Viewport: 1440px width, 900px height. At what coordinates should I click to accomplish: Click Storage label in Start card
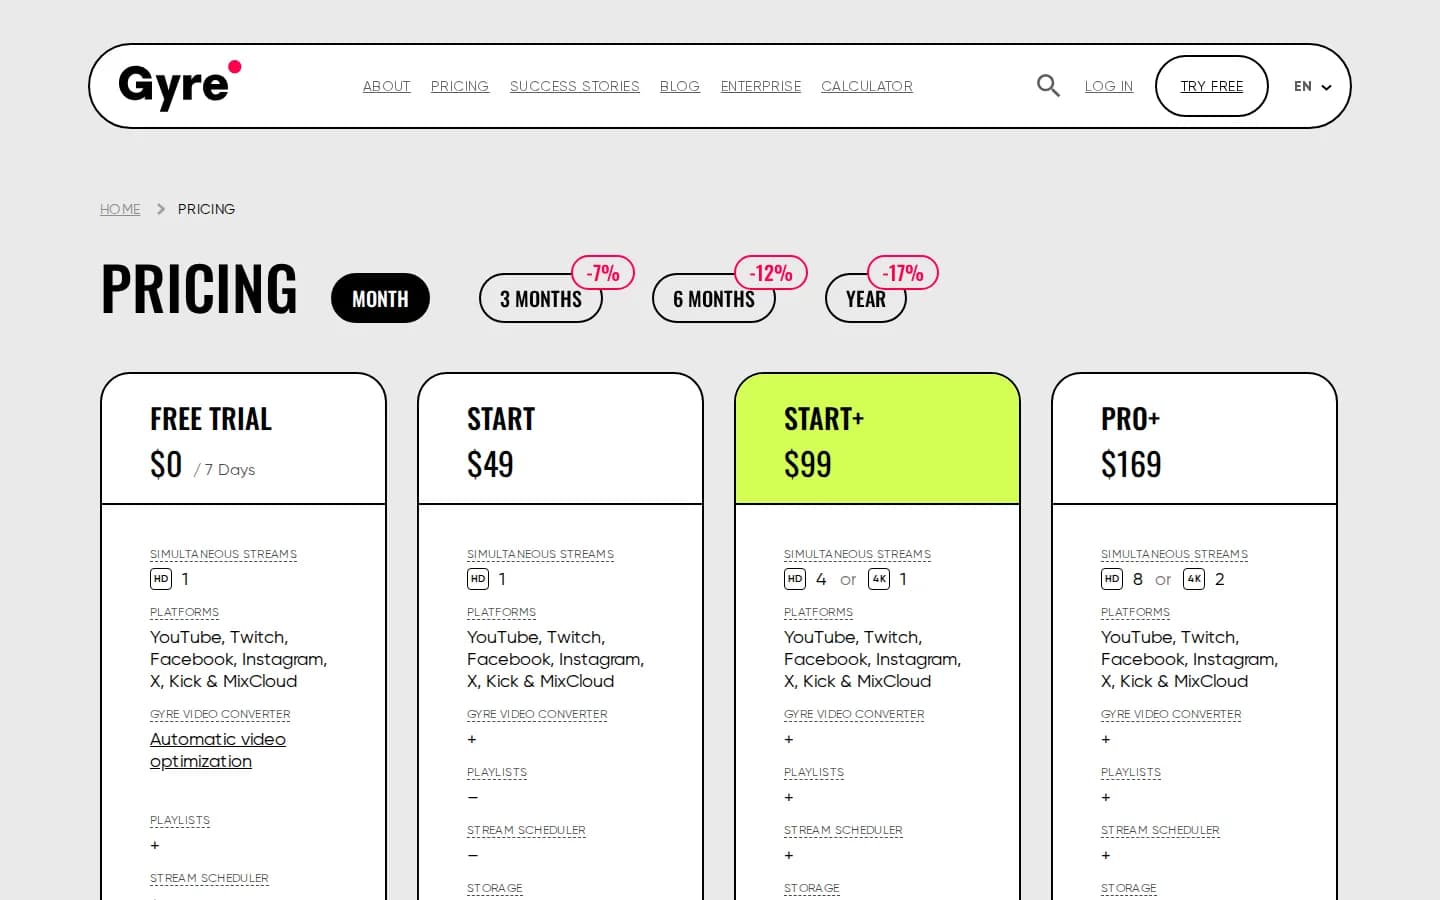pyautogui.click(x=495, y=888)
